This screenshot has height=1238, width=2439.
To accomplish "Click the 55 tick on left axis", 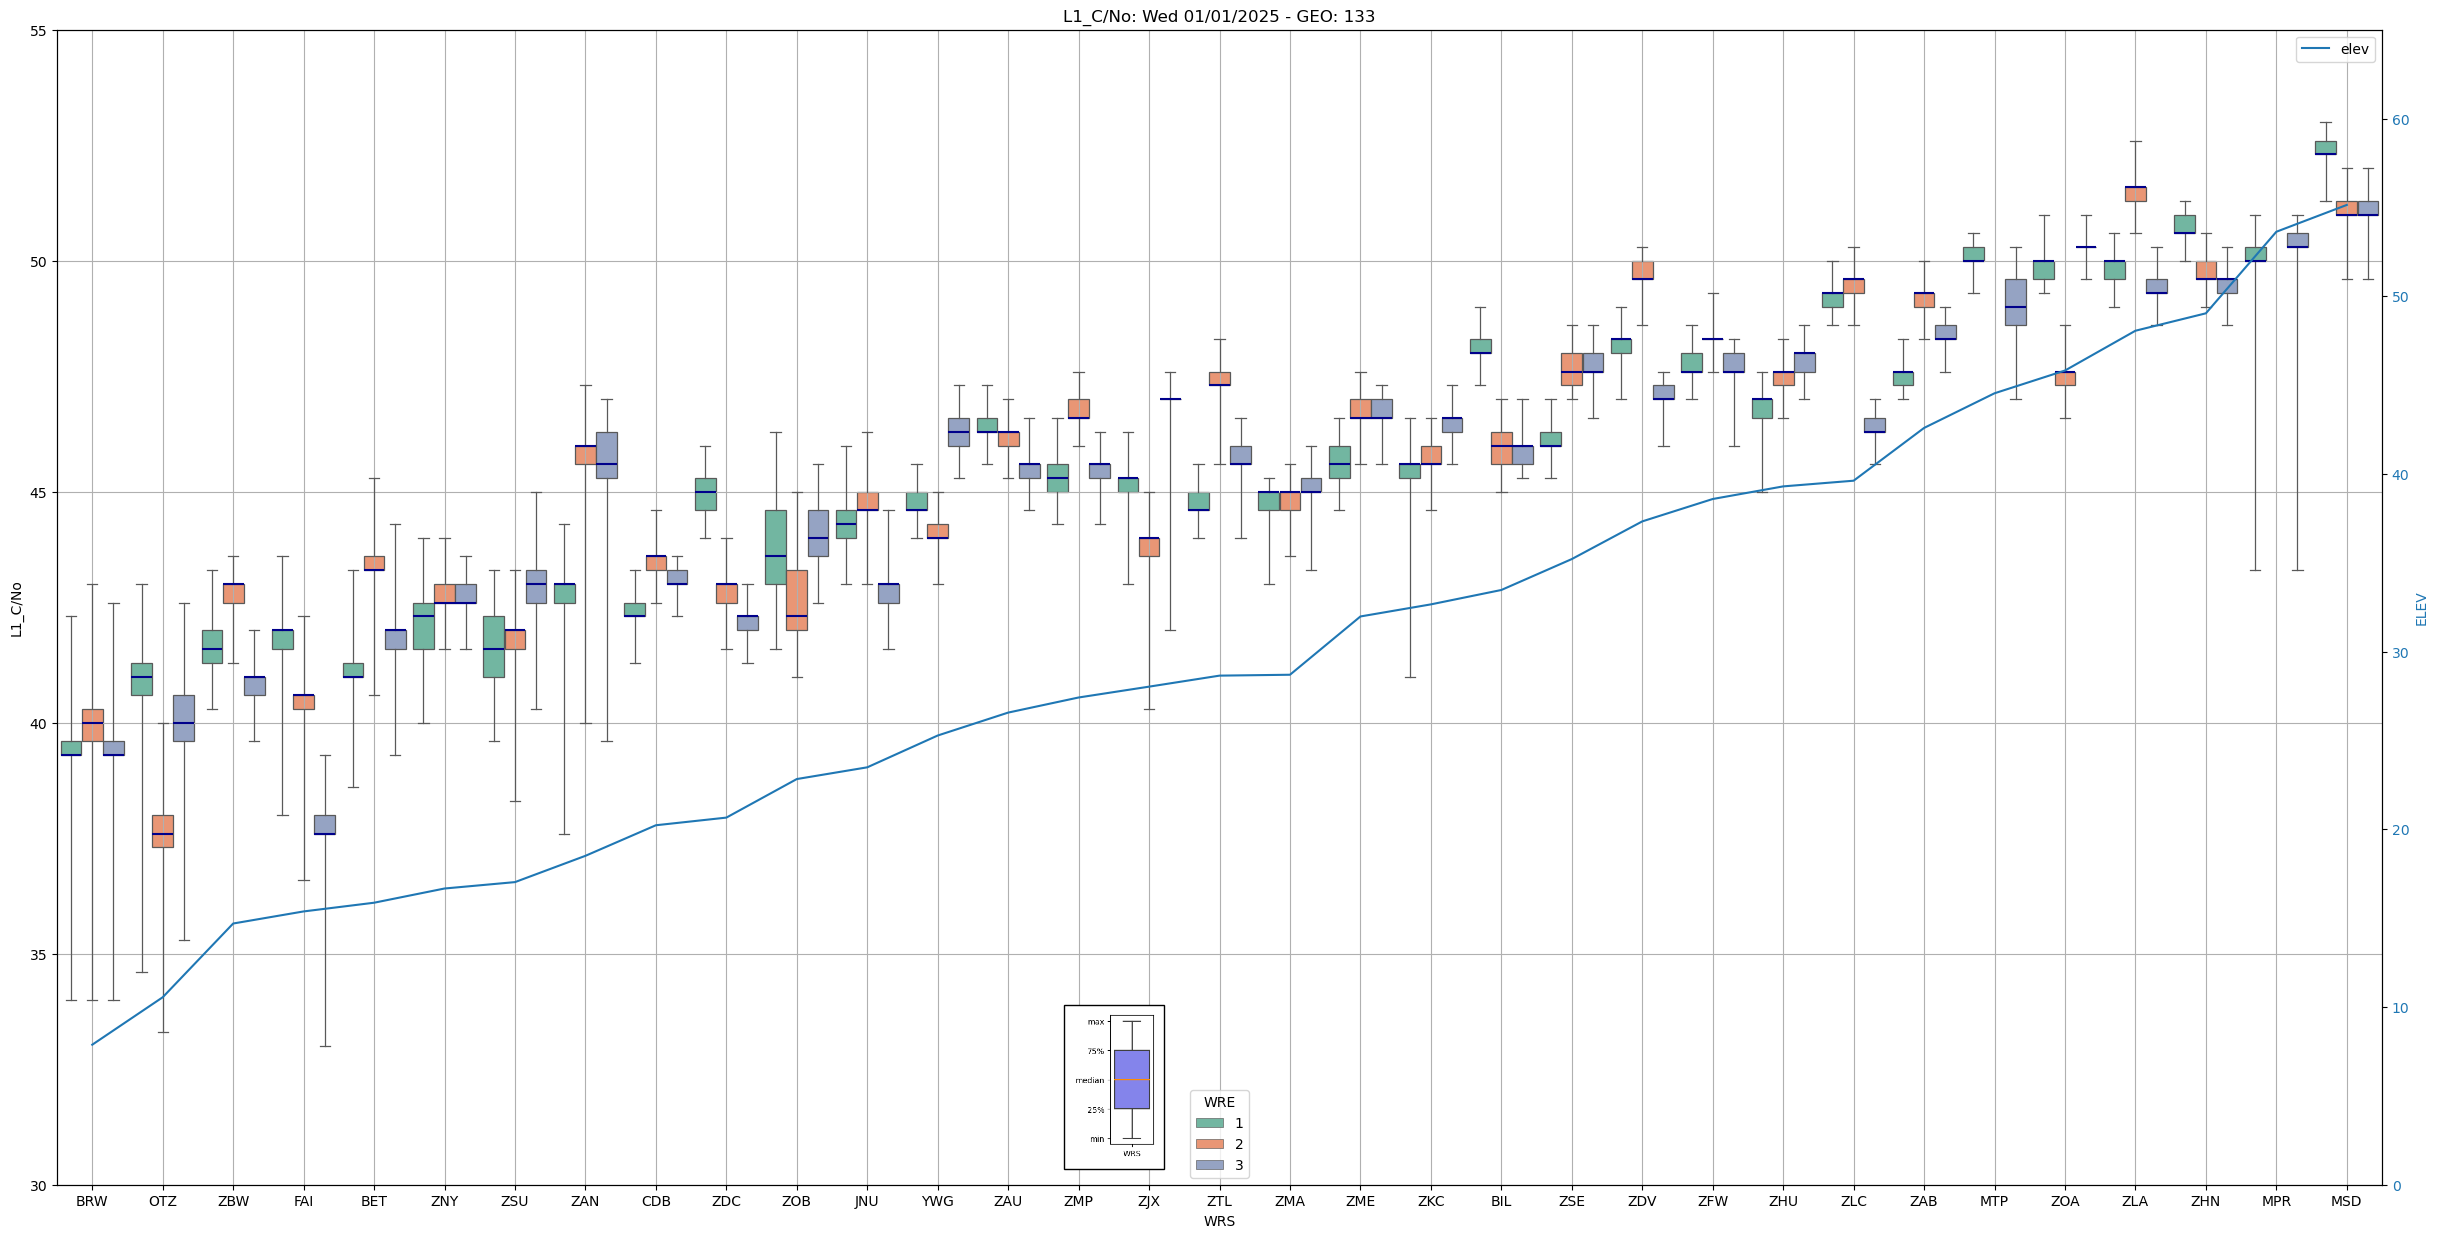I will point(39,31).
